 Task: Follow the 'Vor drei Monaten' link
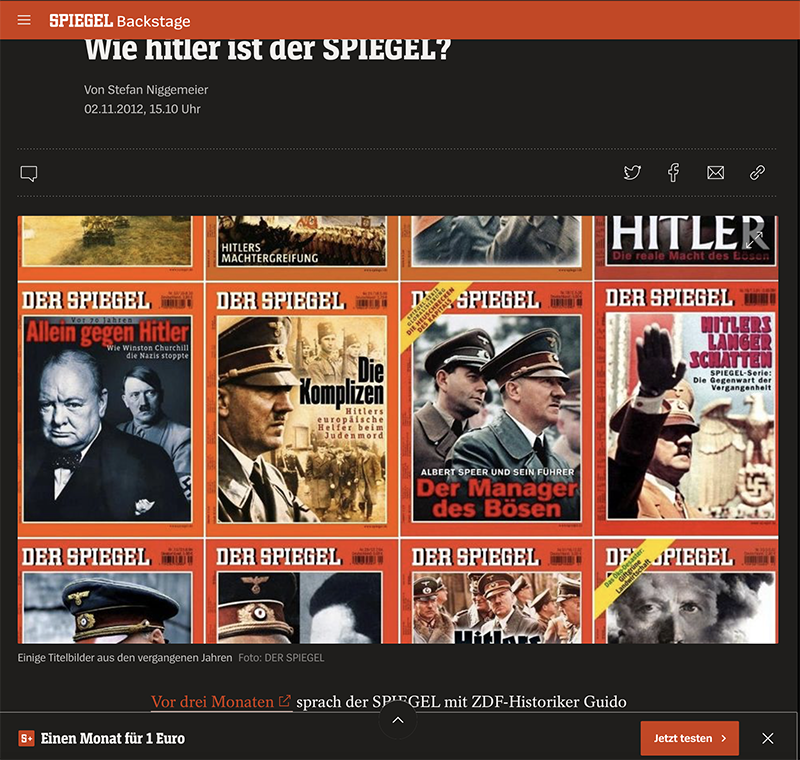[213, 702]
